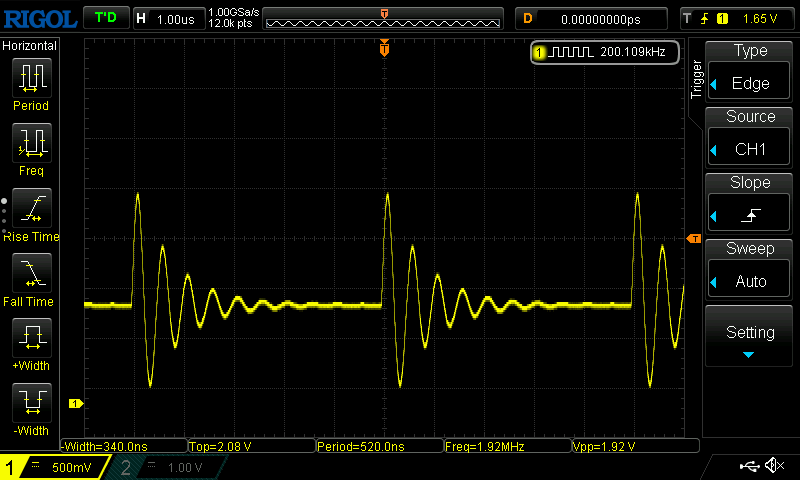
Task: Select the -Width measurement icon
Action: coord(32,402)
